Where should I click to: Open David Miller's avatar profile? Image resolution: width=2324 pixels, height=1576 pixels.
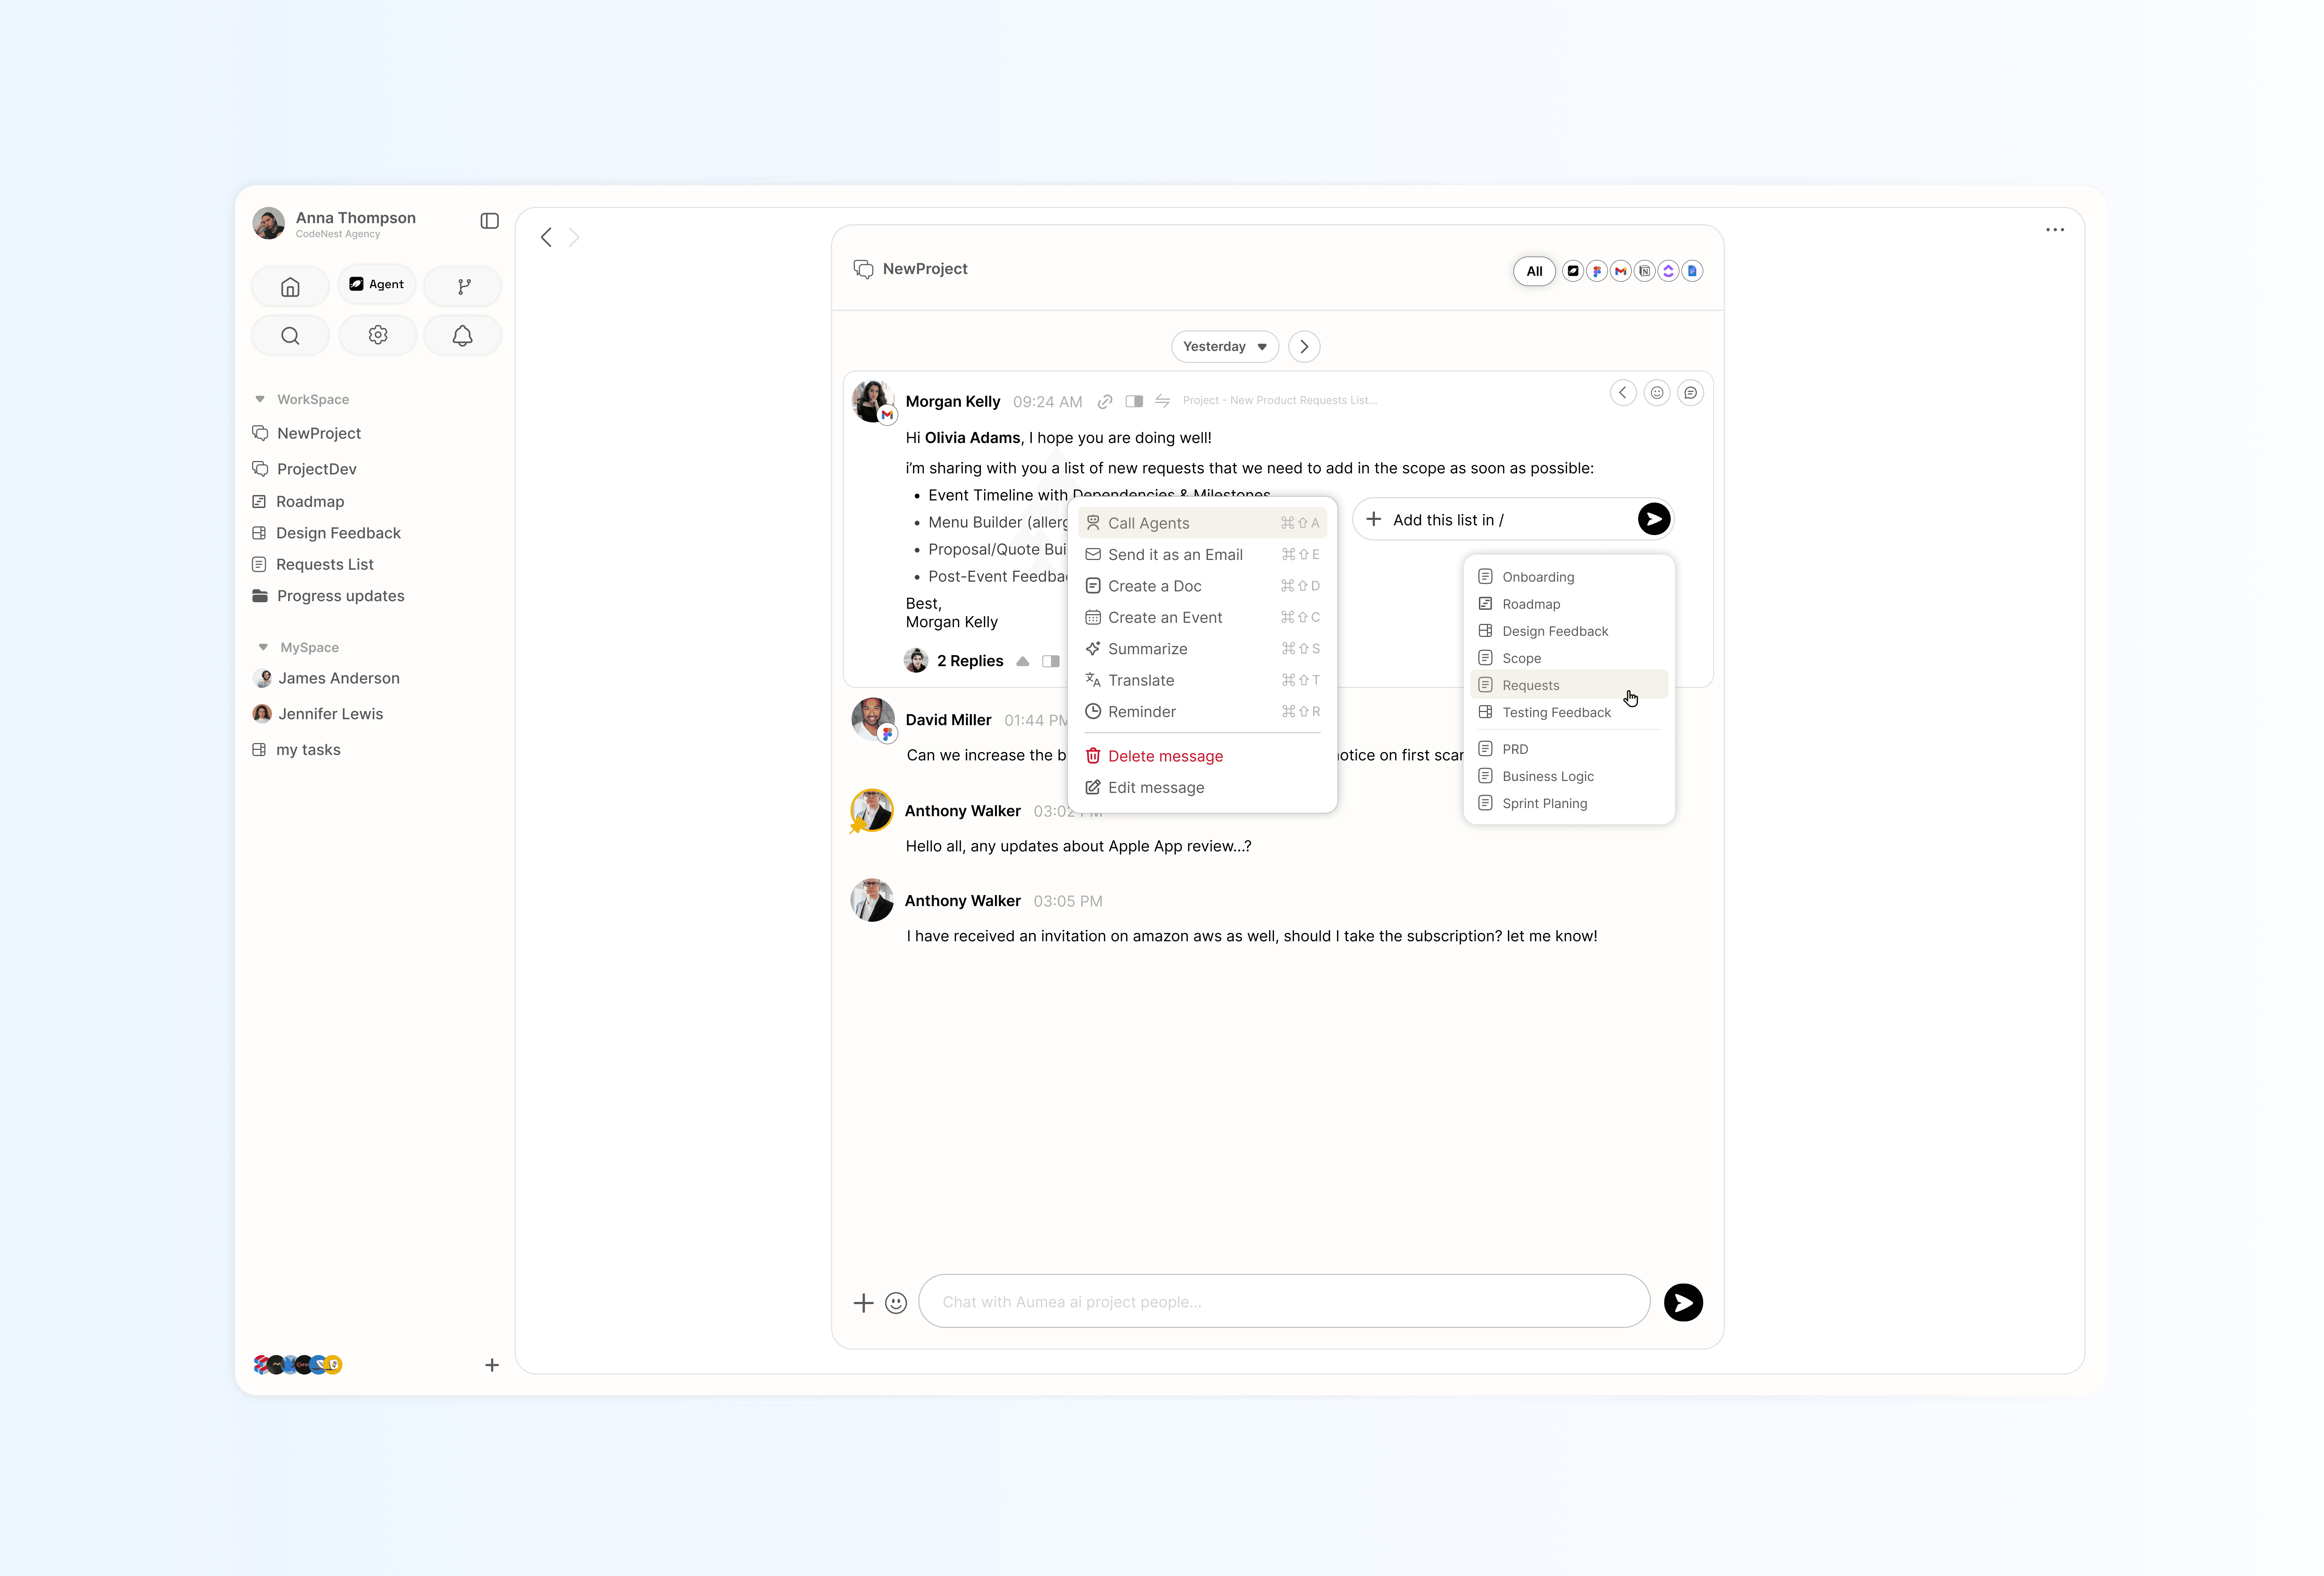[873, 719]
